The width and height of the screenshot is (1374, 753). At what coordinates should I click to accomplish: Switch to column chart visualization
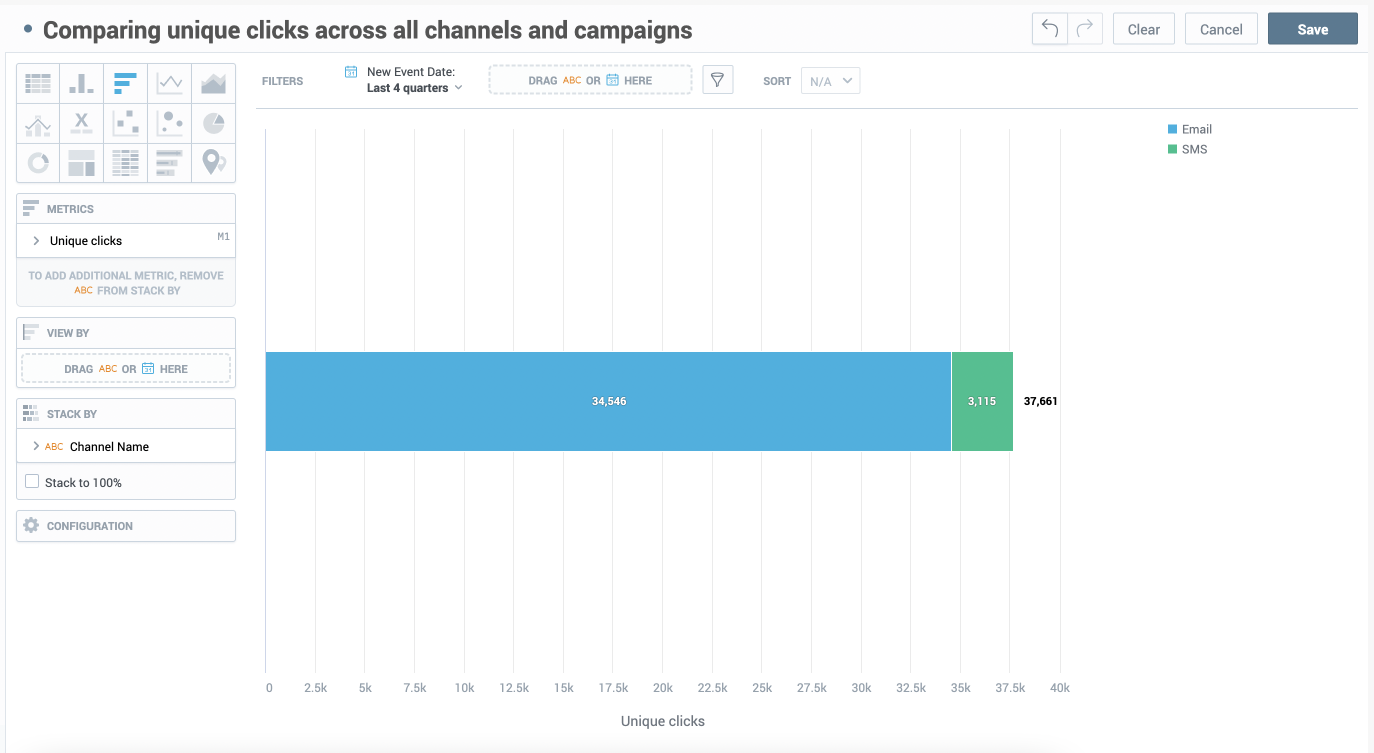coord(82,84)
